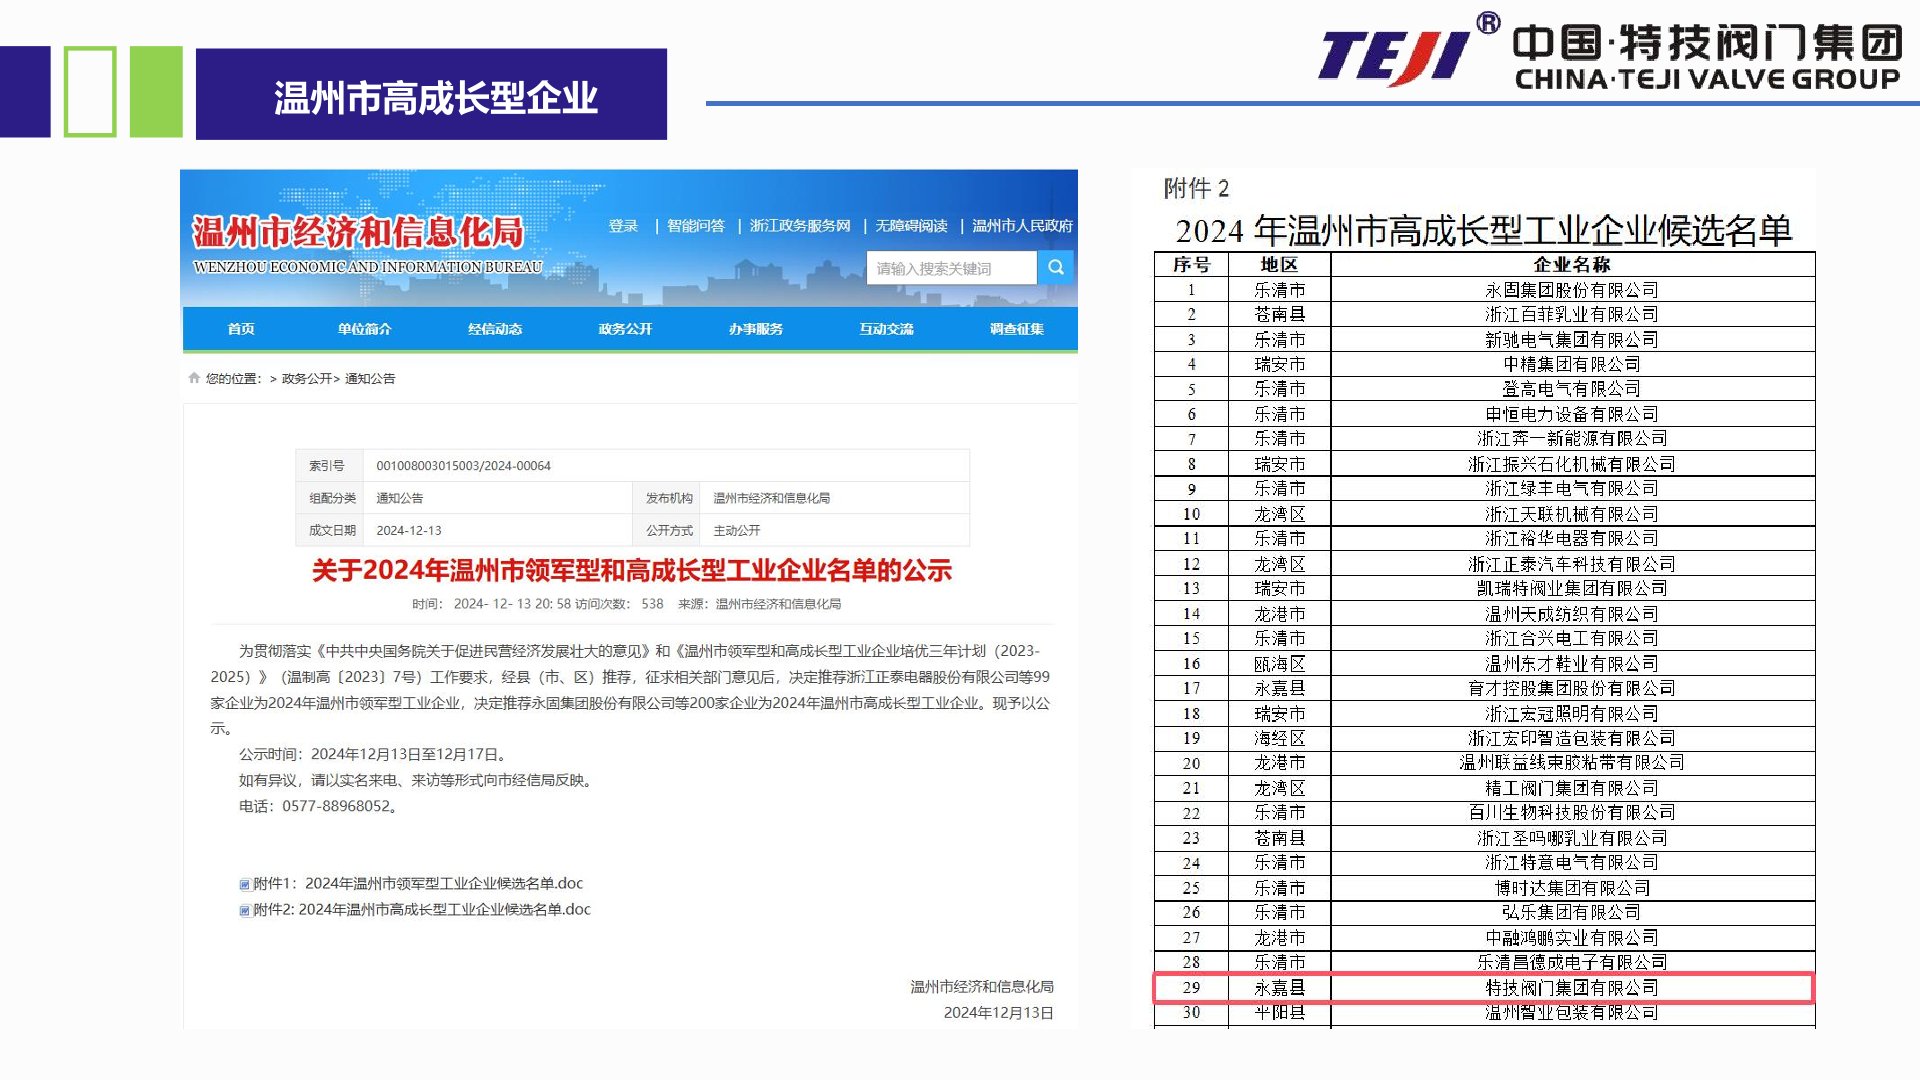Click the slide title 温州市高成长型企业
The width and height of the screenshot is (1920, 1080).
pos(436,98)
